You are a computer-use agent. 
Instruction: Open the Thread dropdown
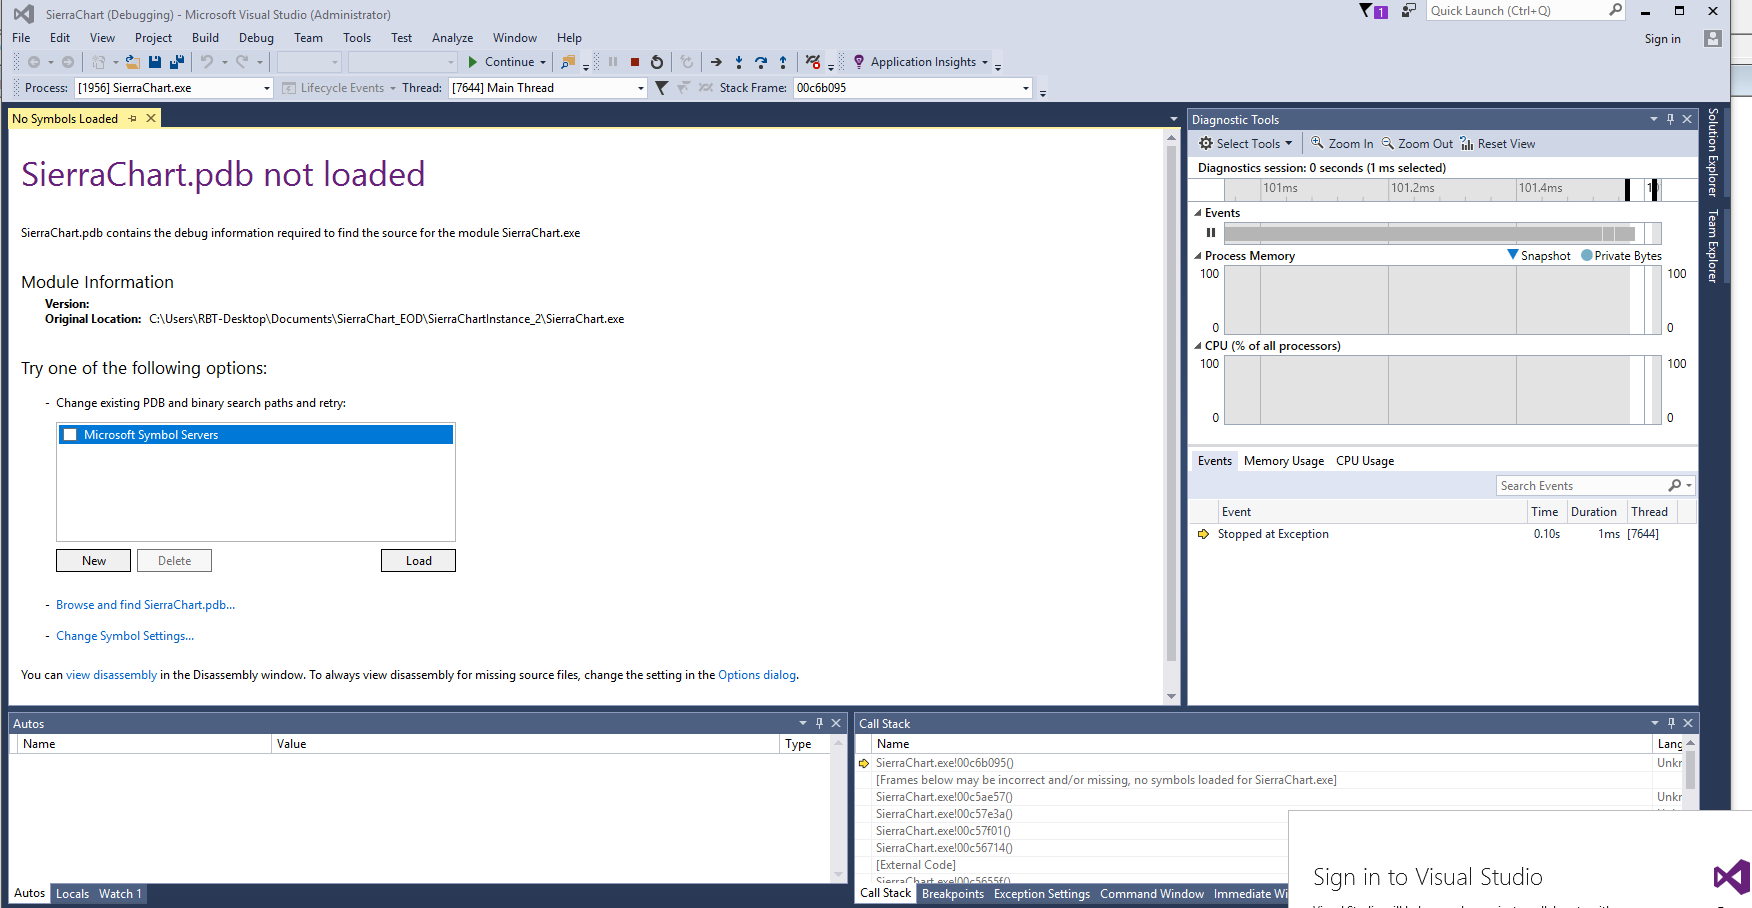pyautogui.click(x=641, y=88)
